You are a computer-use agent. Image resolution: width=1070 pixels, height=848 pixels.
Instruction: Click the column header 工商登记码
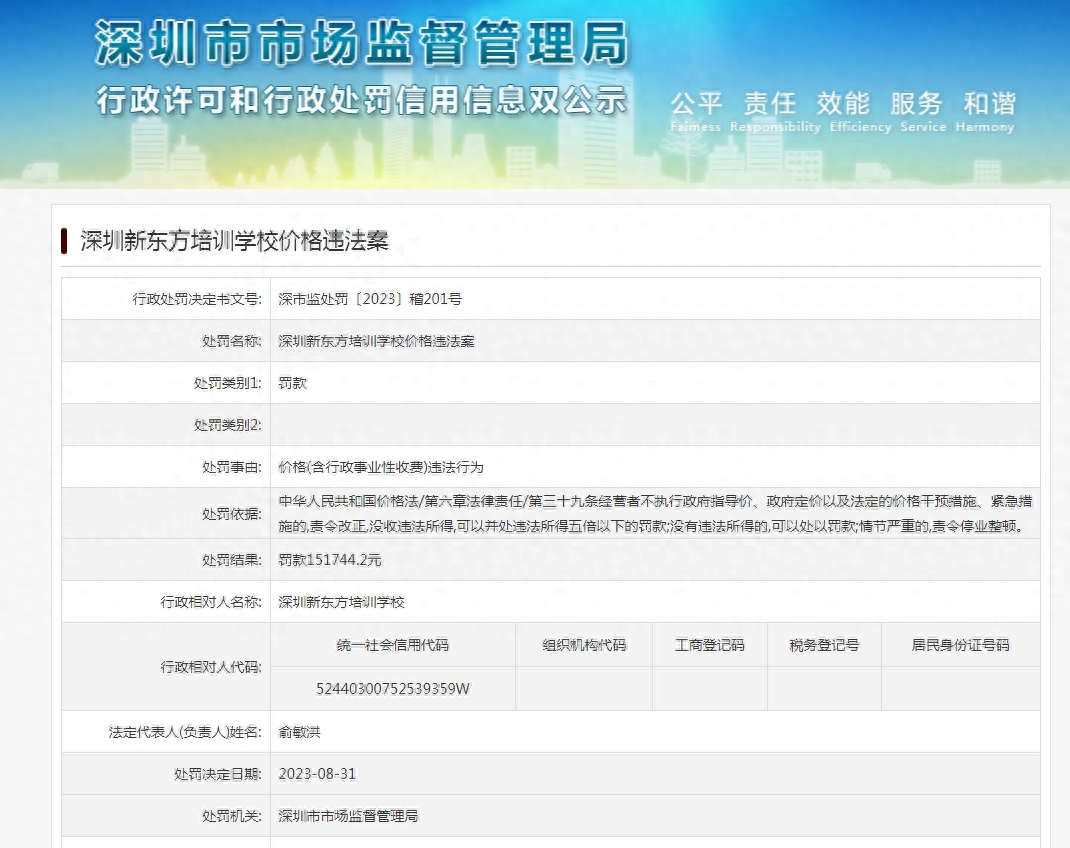pyautogui.click(x=710, y=645)
